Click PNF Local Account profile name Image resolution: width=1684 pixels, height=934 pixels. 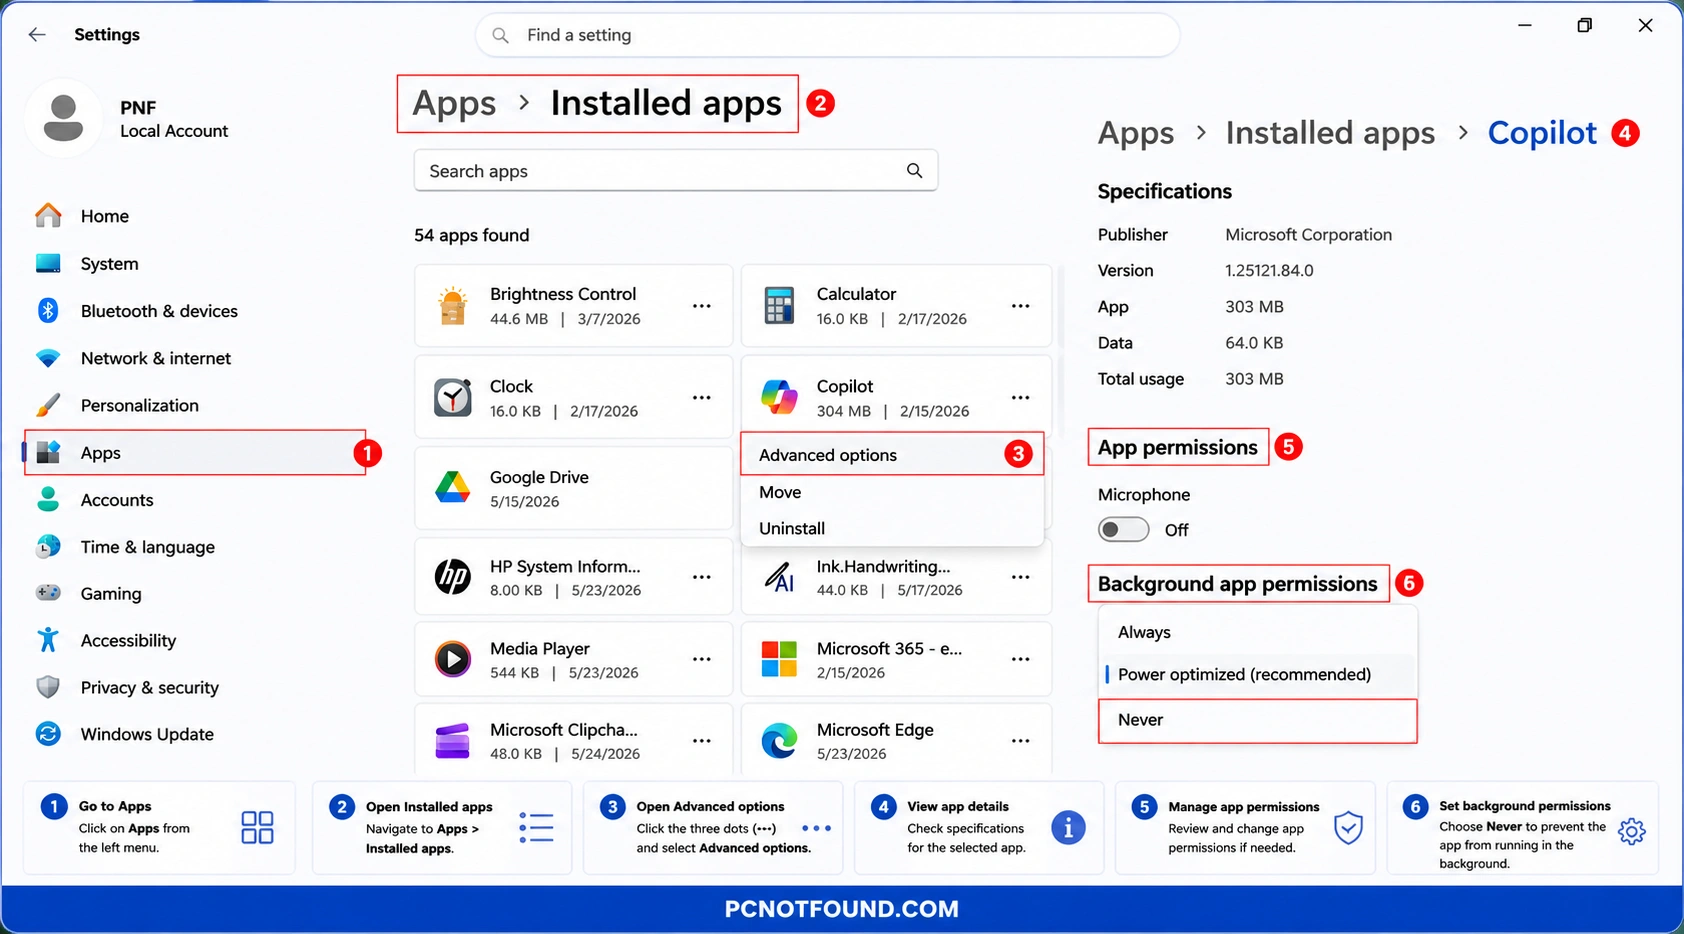174,119
